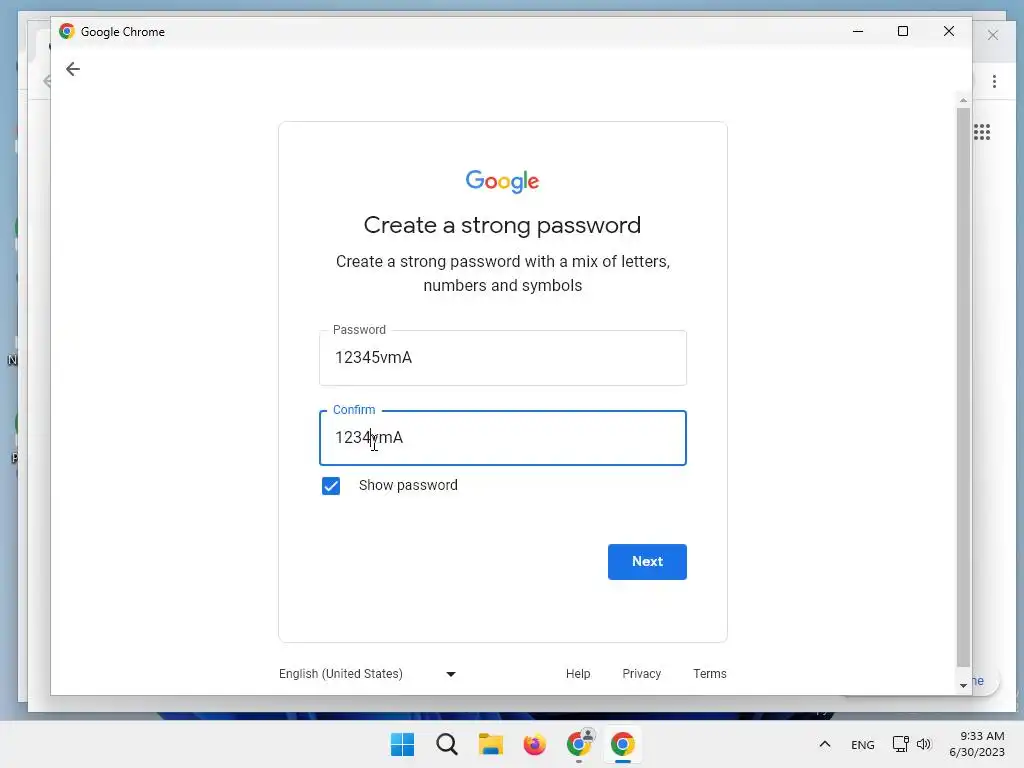Open the Help link
This screenshot has height=768, width=1024.
[578, 673]
